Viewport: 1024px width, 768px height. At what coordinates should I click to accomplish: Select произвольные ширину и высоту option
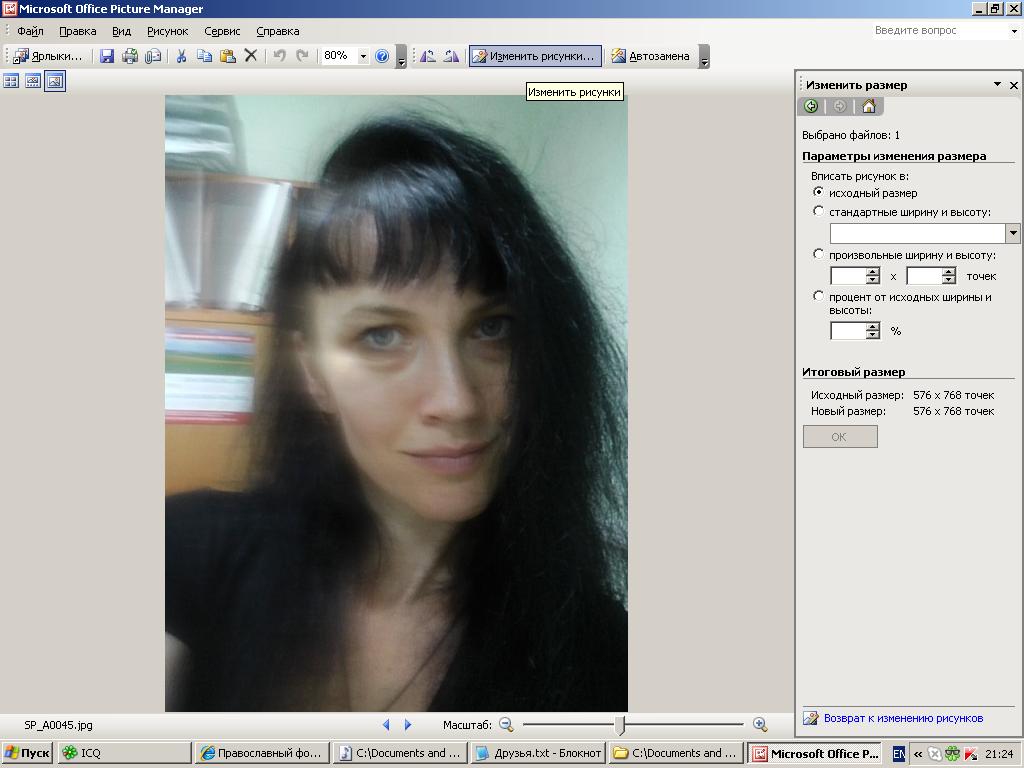point(818,254)
